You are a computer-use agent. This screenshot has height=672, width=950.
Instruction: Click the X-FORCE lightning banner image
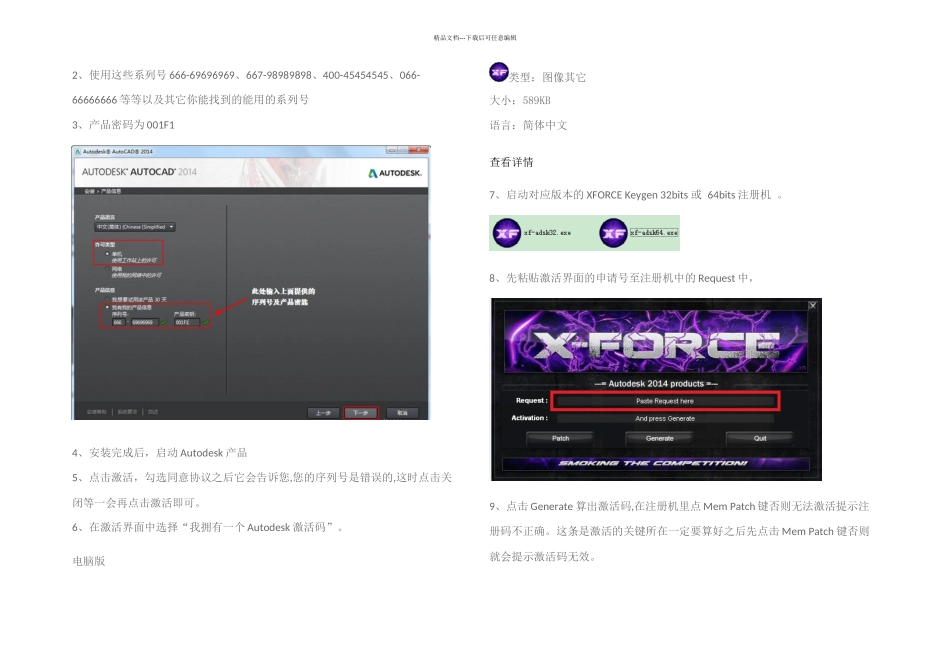point(656,342)
